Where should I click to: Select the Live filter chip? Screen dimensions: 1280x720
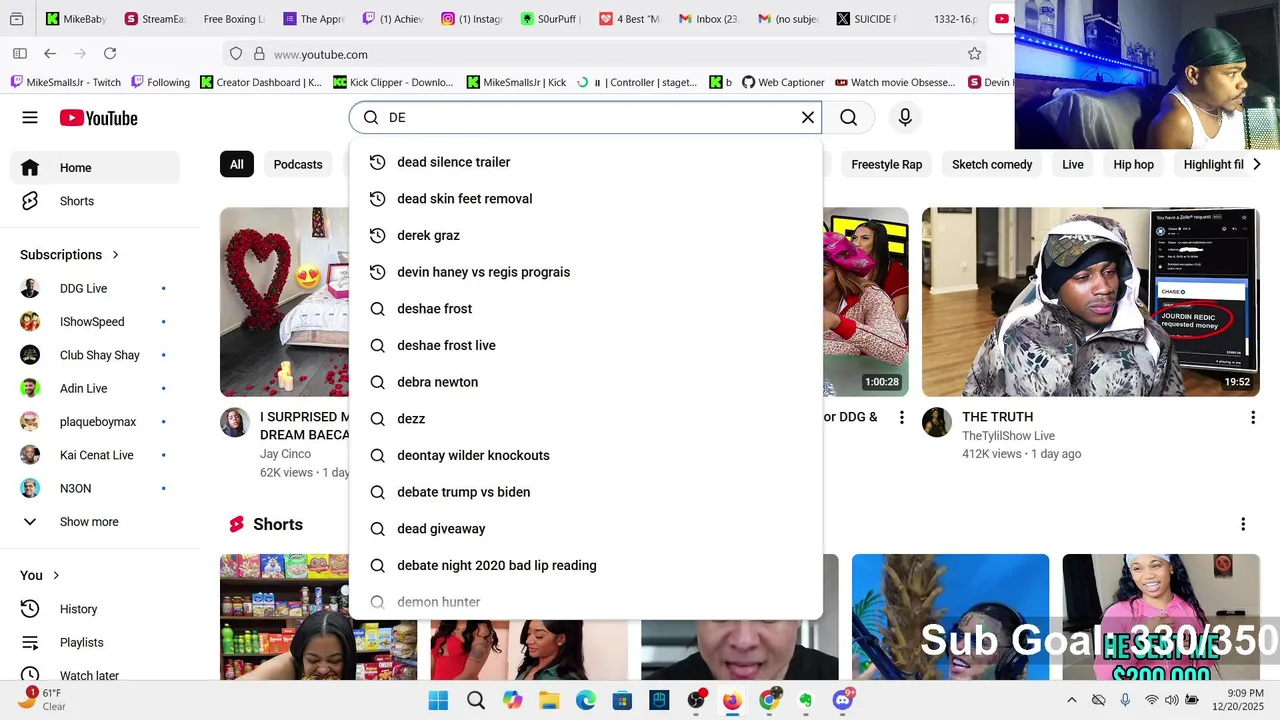[1073, 164]
